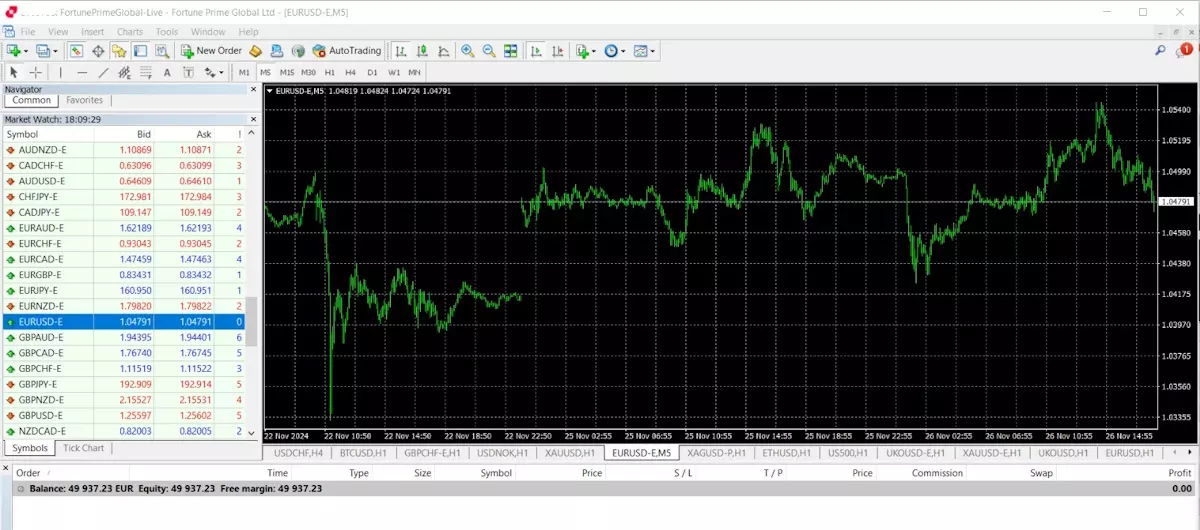Open the Strategy Tester icon
The height and width of the screenshot is (530, 1200).
[163, 51]
